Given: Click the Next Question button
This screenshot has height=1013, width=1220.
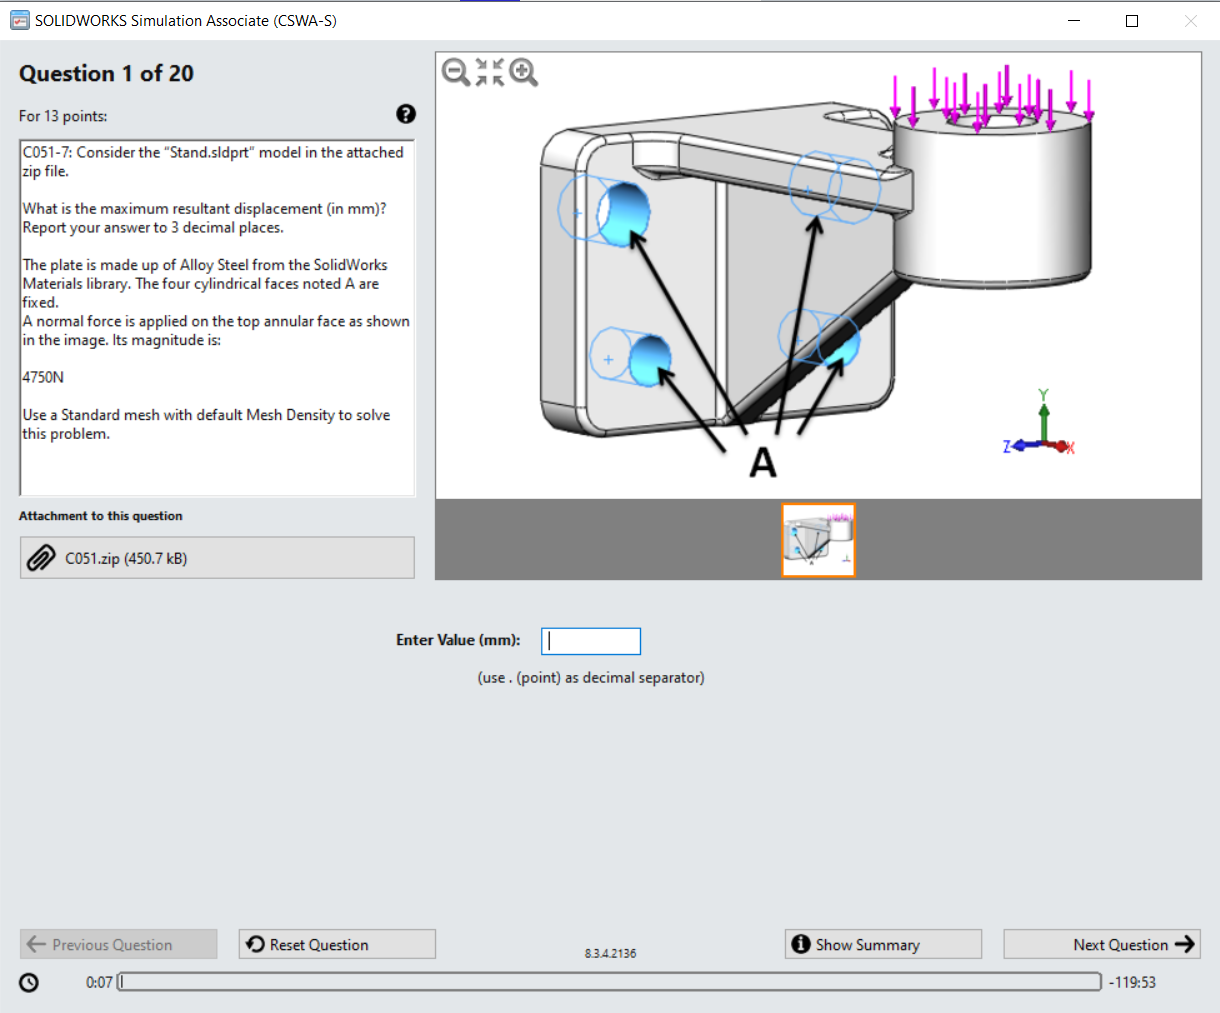Looking at the screenshot, I should [1101, 944].
